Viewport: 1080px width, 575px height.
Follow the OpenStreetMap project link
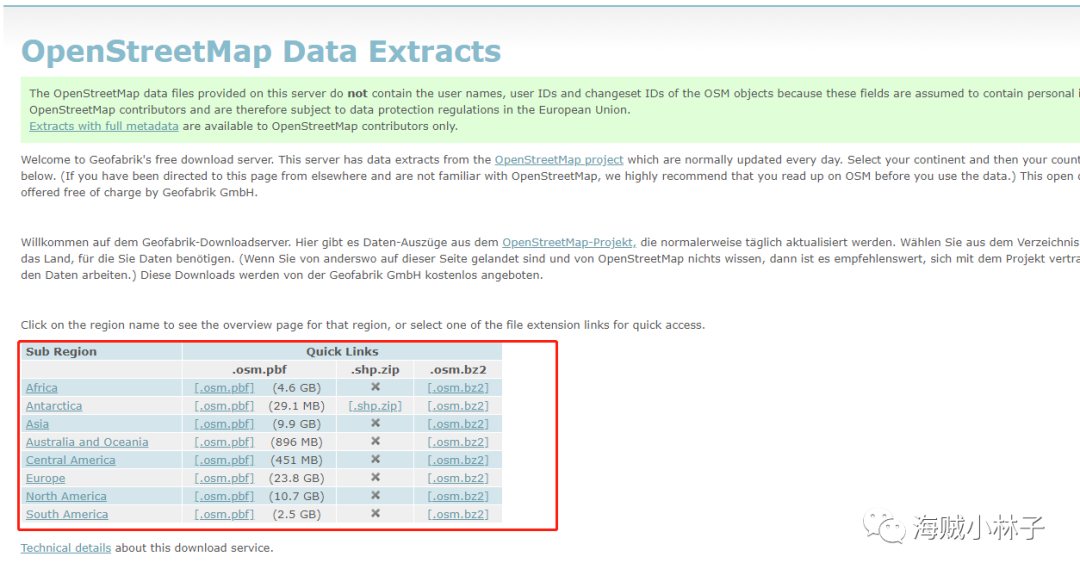pyautogui.click(x=559, y=159)
